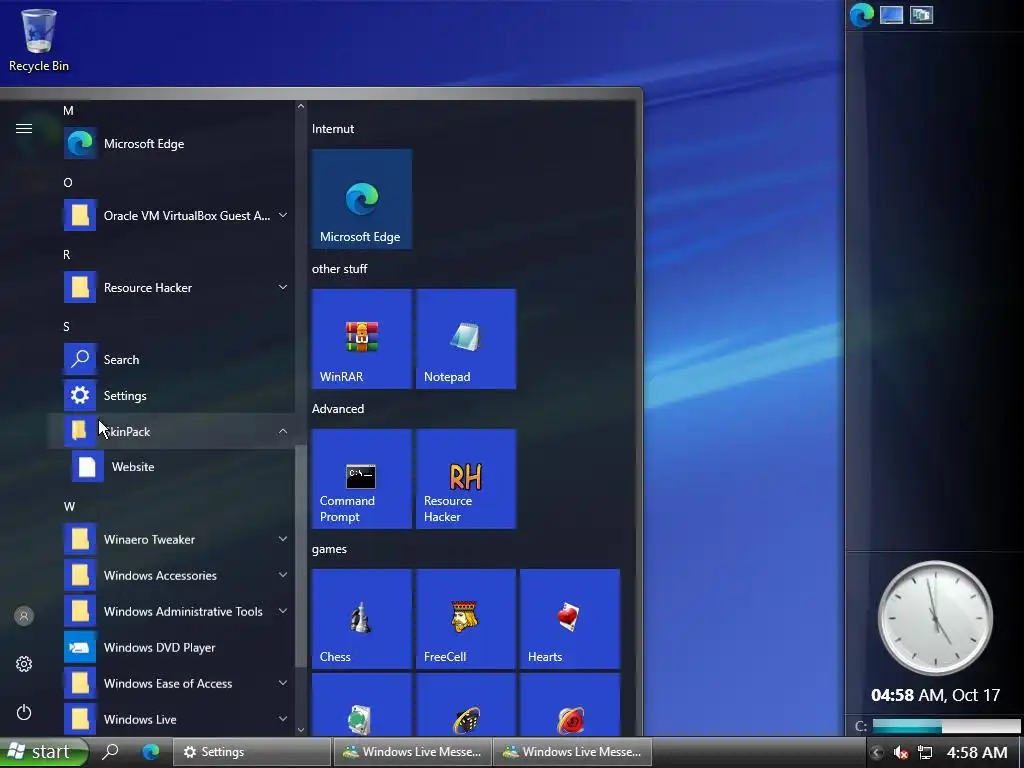
Task: Expand the Resource Hacker folder
Action: (x=283, y=287)
